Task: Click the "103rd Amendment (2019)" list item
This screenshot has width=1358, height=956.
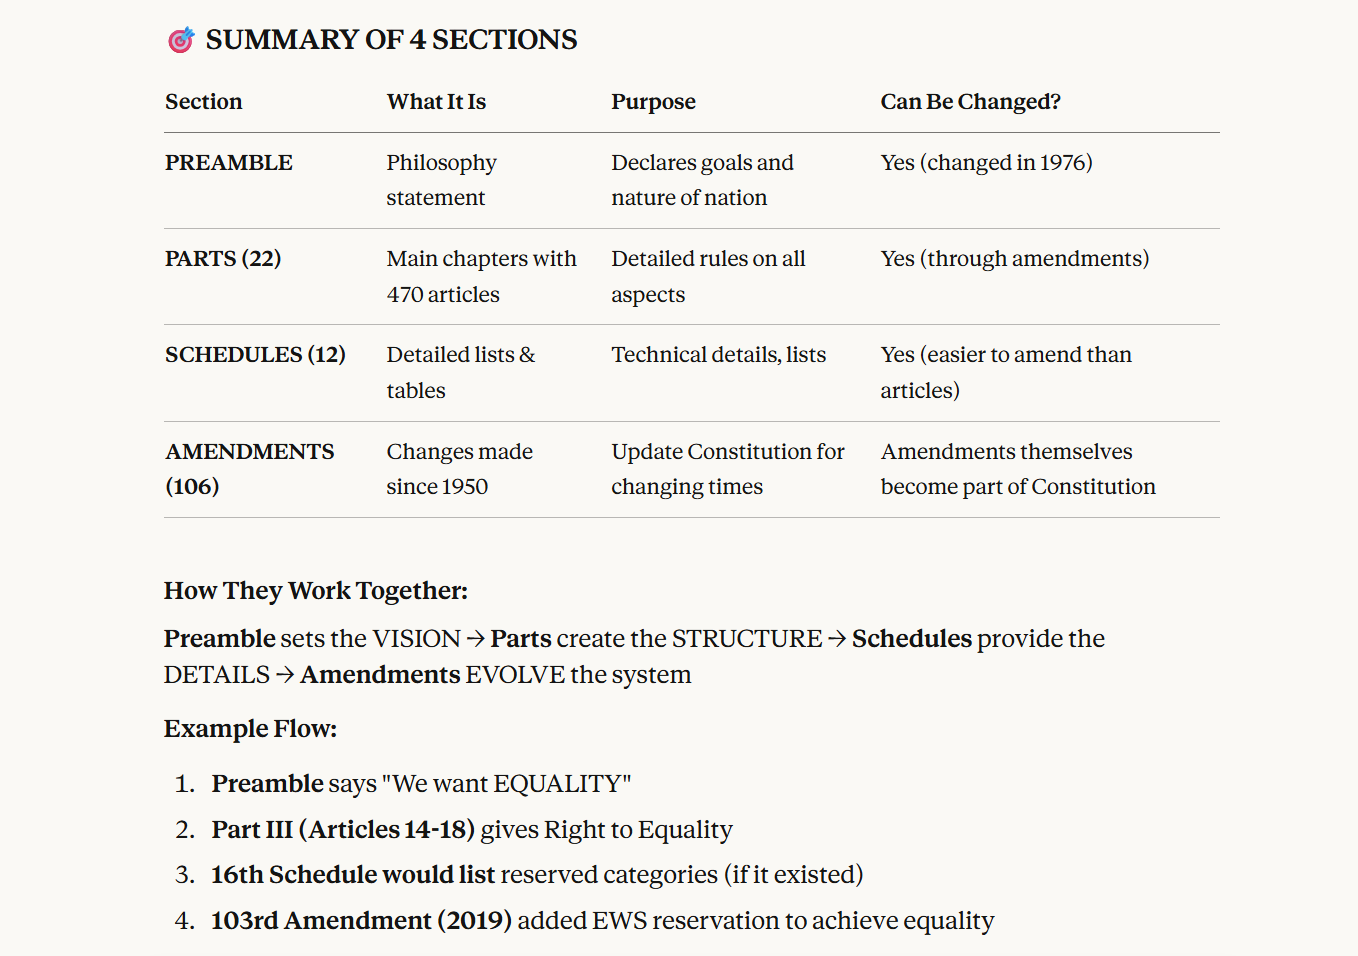Action: click(361, 921)
